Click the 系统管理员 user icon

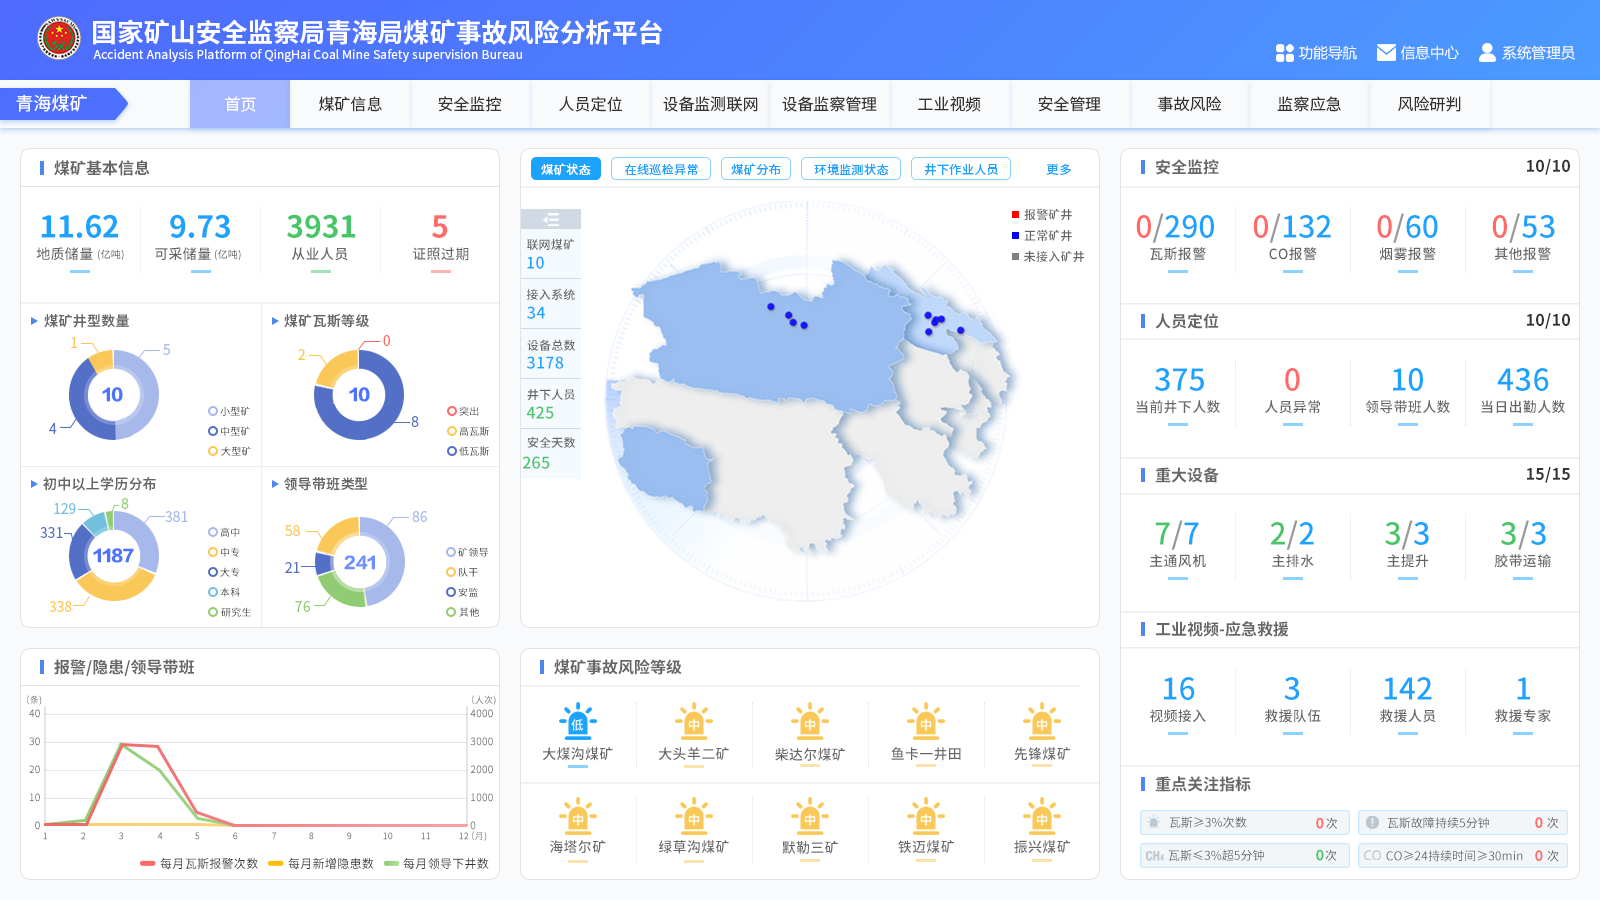coord(1487,53)
